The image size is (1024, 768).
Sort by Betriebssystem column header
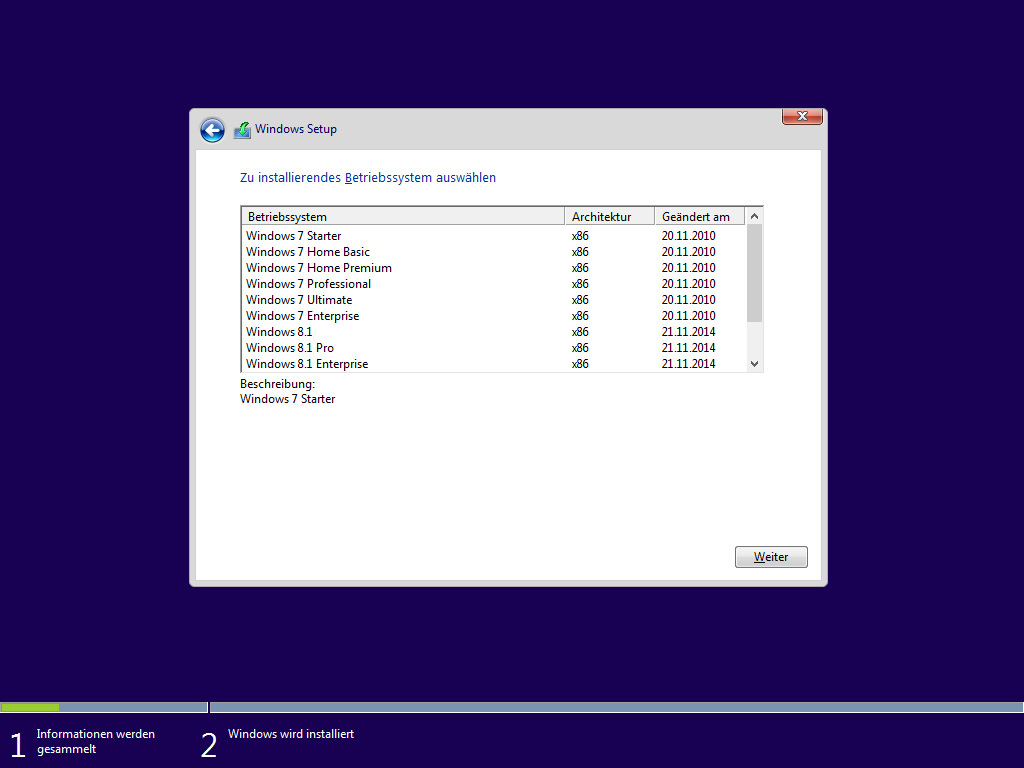point(403,217)
